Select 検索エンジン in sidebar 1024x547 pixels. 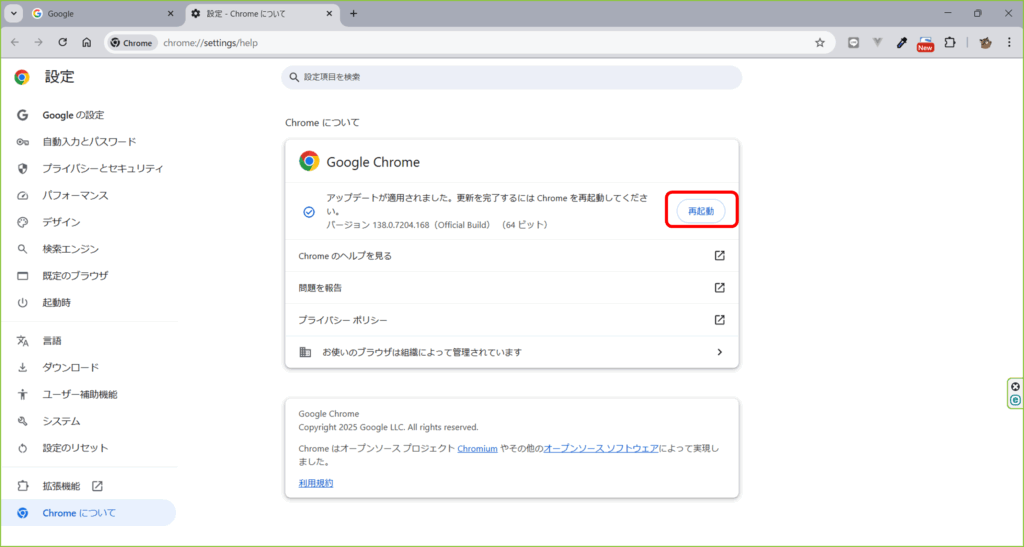click(x=71, y=249)
